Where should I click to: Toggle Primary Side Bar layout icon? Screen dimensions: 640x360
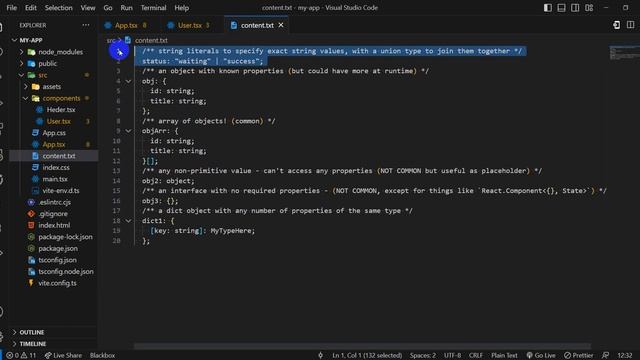[548, 8]
